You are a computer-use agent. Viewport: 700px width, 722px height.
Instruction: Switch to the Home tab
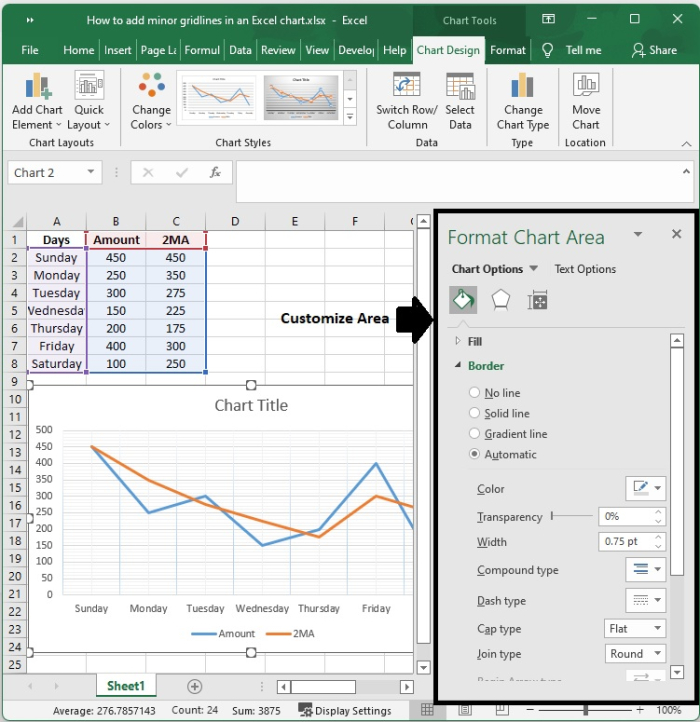pyautogui.click(x=78, y=50)
